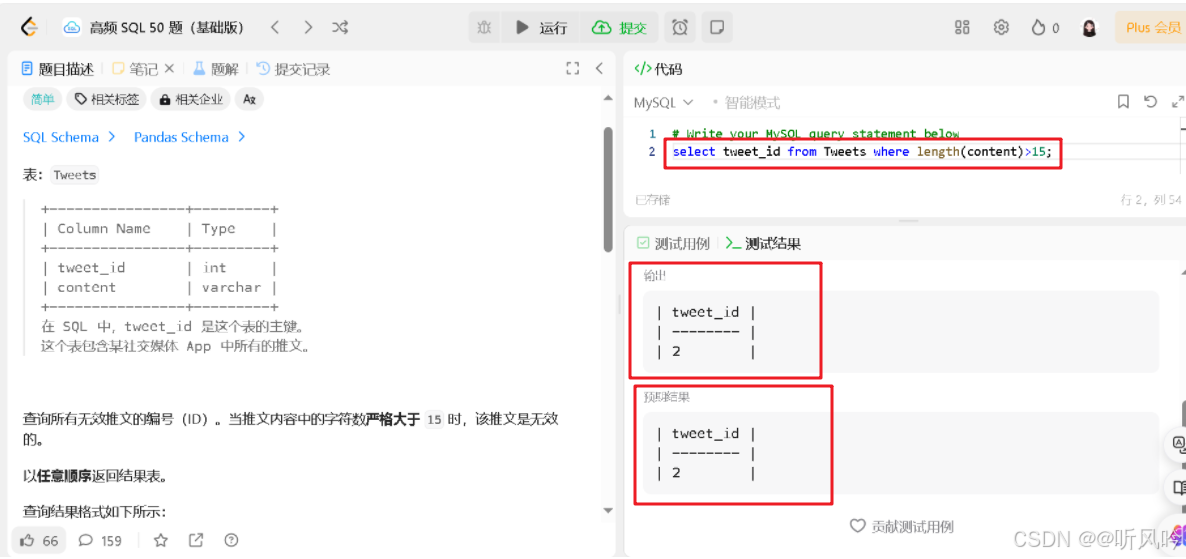This screenshot has width=1186, height=559.
Task: Run the code with 运行 button
Action: click(x=542, y=28)
